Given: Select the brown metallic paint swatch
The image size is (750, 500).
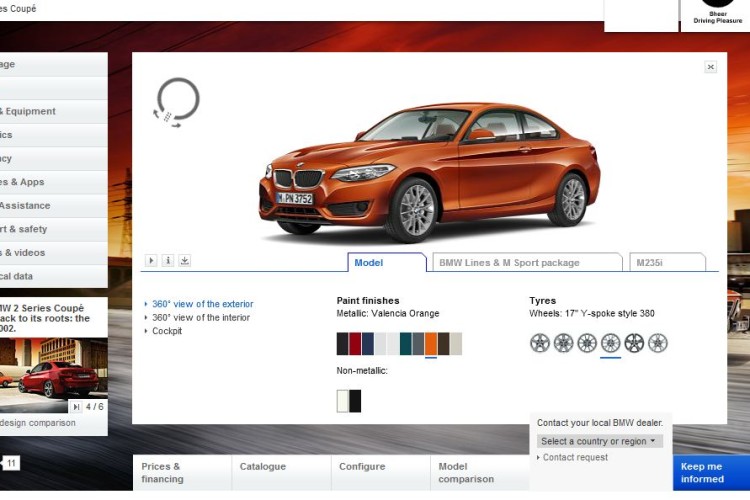Looking at the screenshot, I should click(x=443, y=344).
